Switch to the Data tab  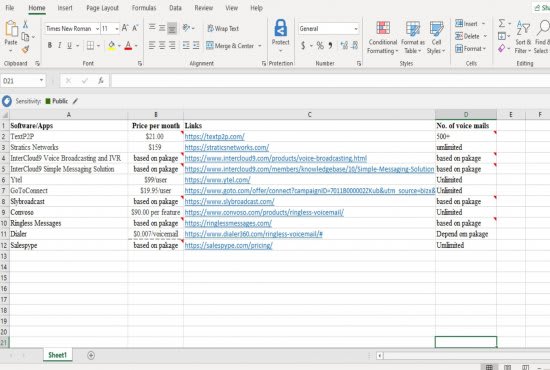175,8
